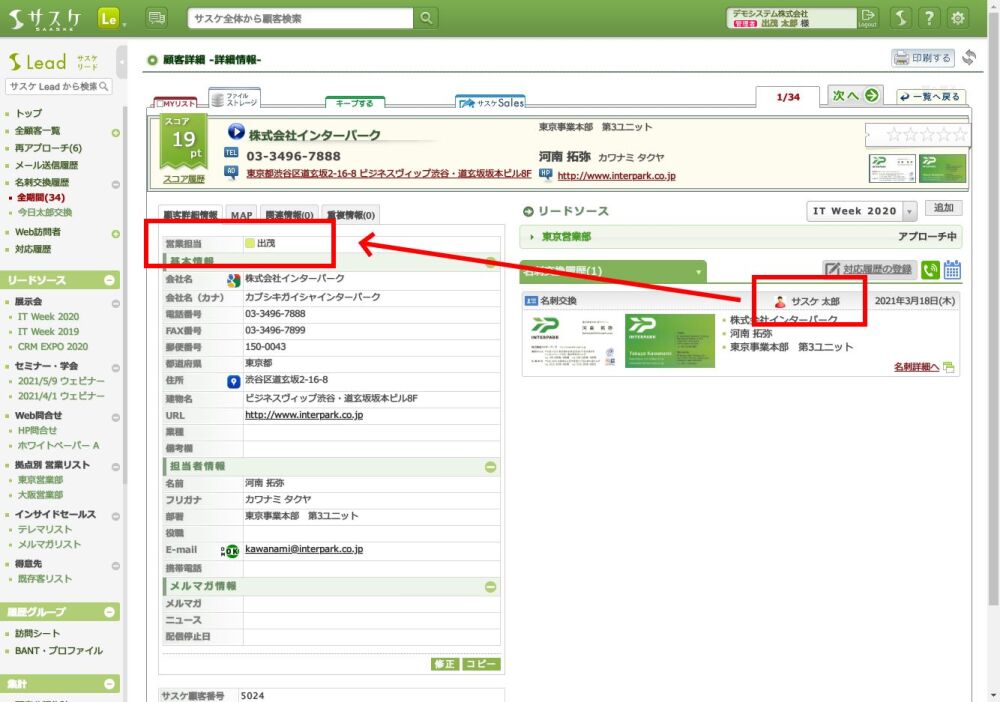This screenshot has height=702, width=1000.
Task: Focus the サスケ全体から顧客検索 search field
Action: 300,18
